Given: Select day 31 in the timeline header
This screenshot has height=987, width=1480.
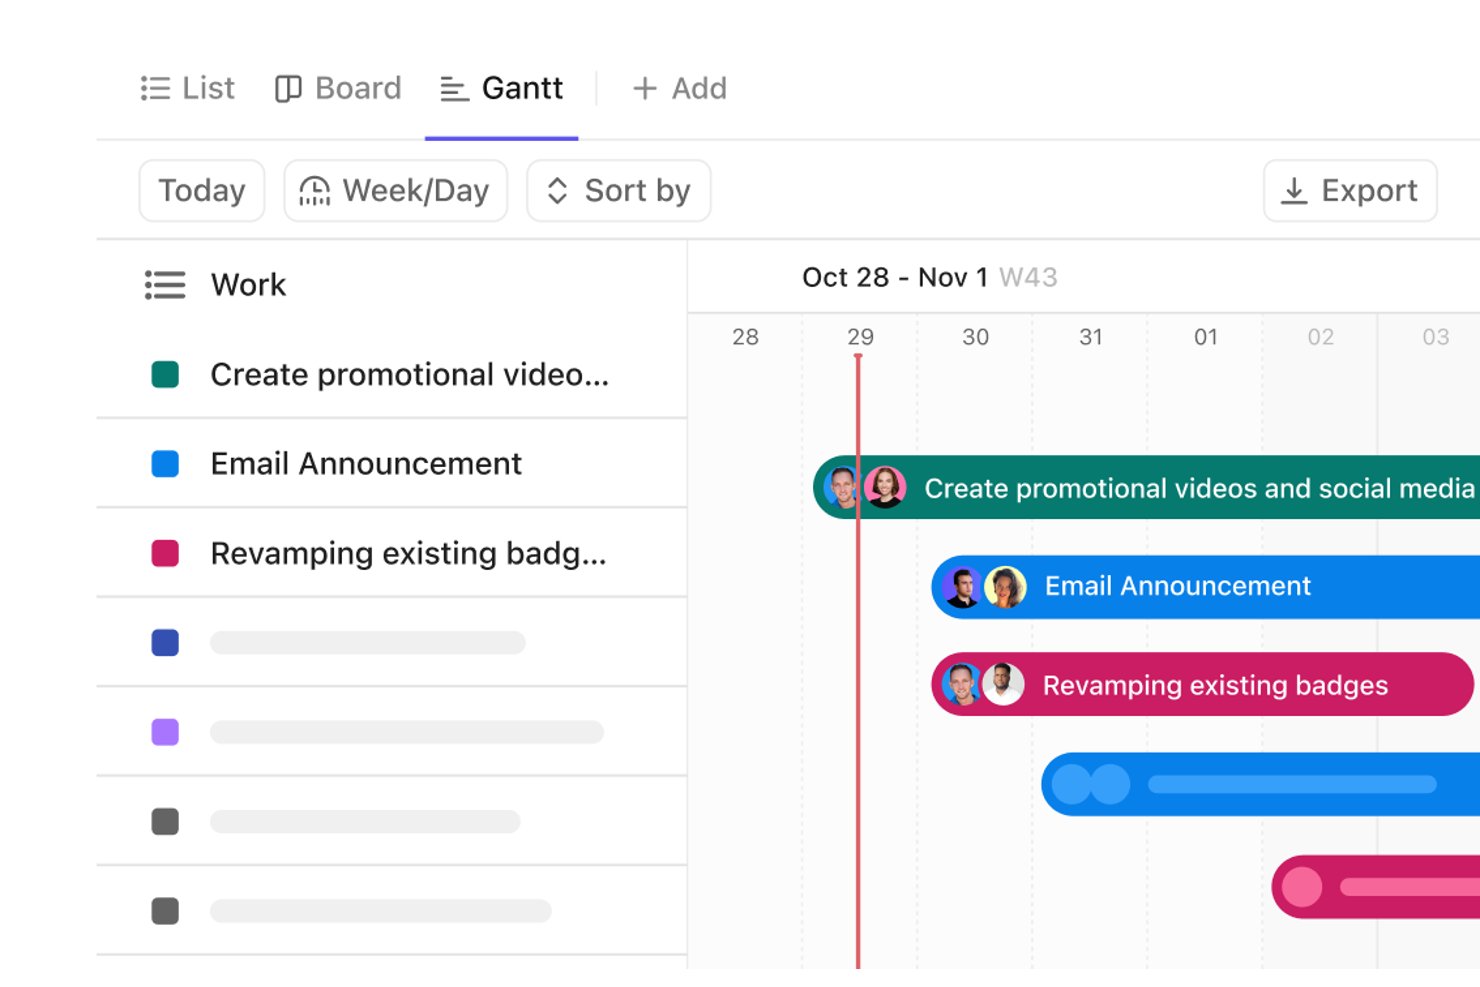Looking at the screenshot, I should [1091, 337].
